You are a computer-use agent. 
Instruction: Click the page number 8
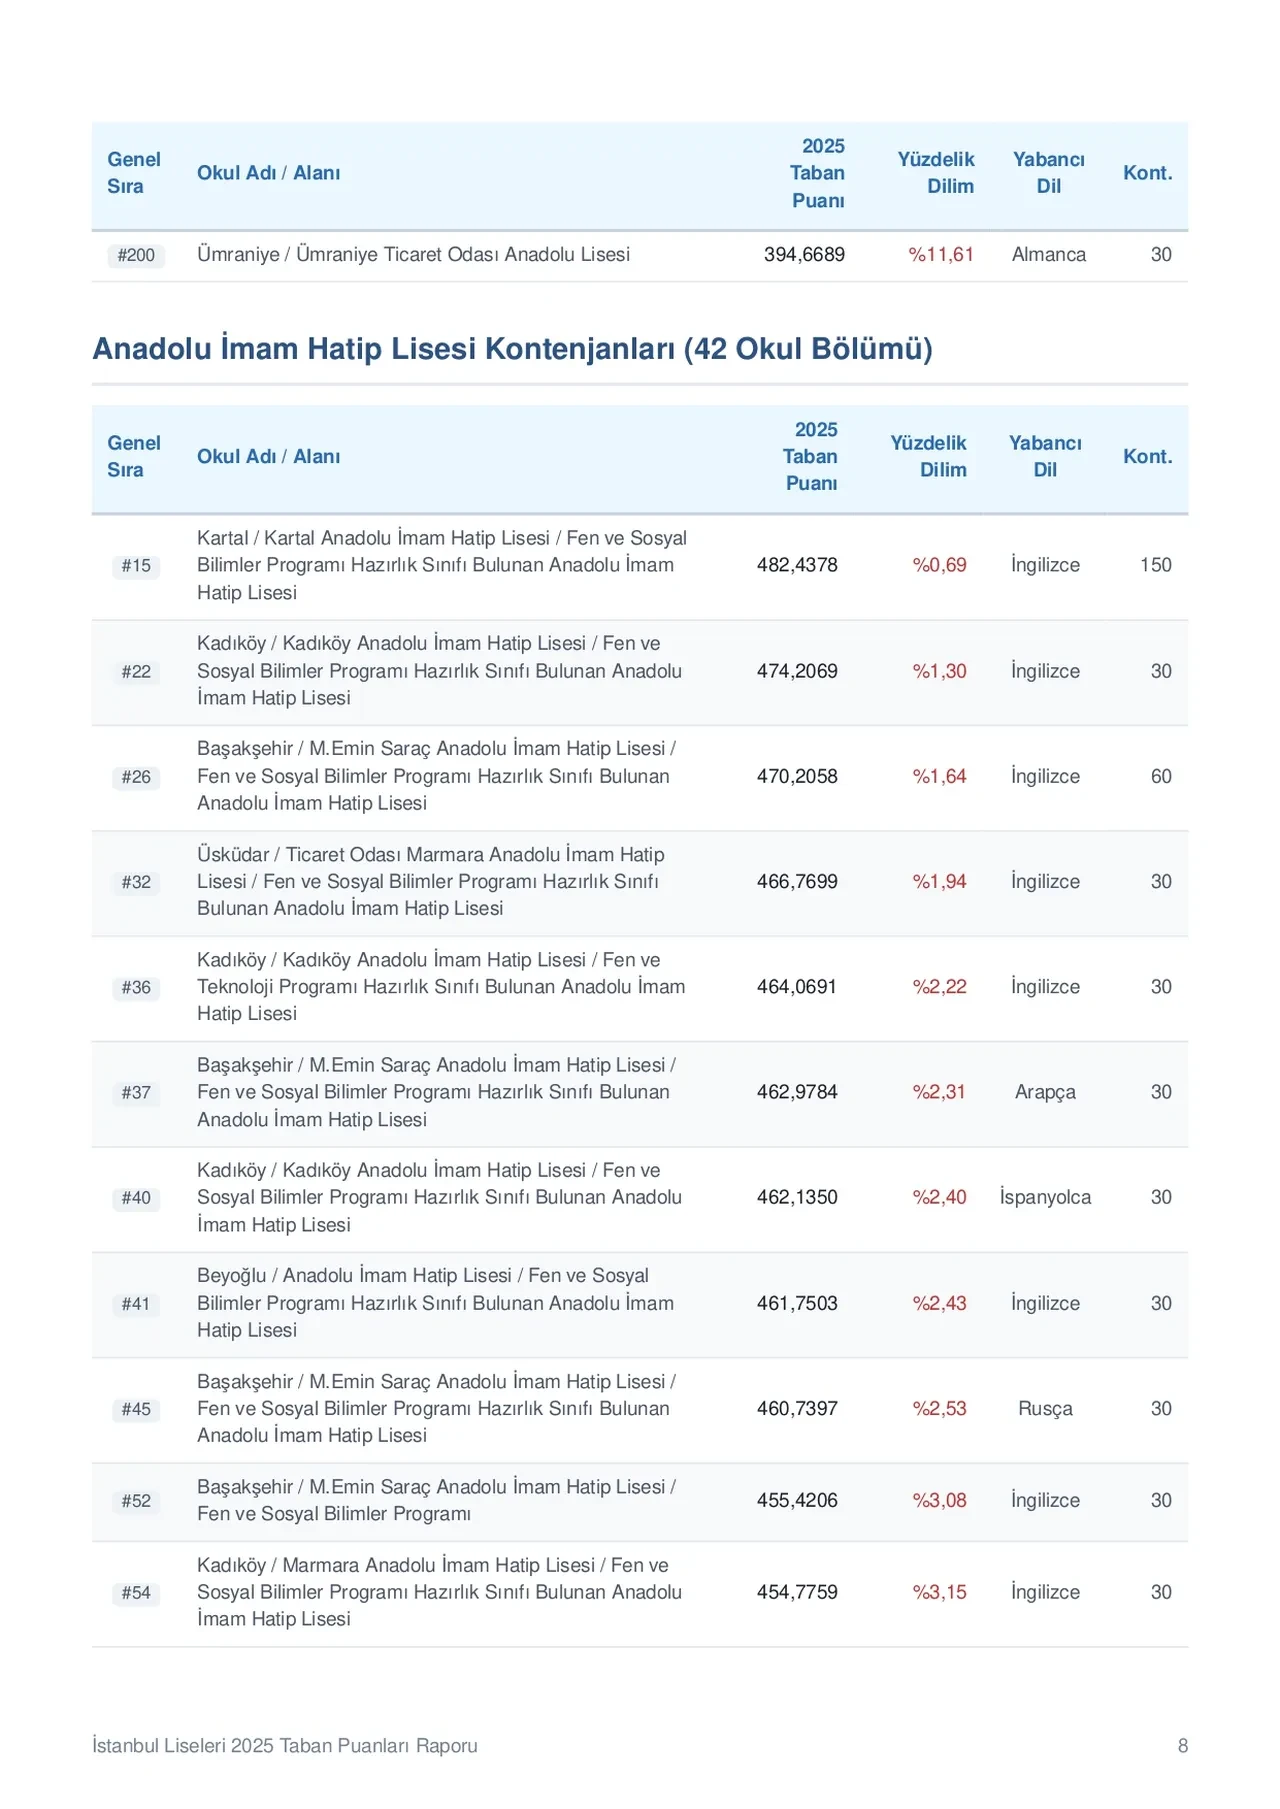(1183, 1745)
